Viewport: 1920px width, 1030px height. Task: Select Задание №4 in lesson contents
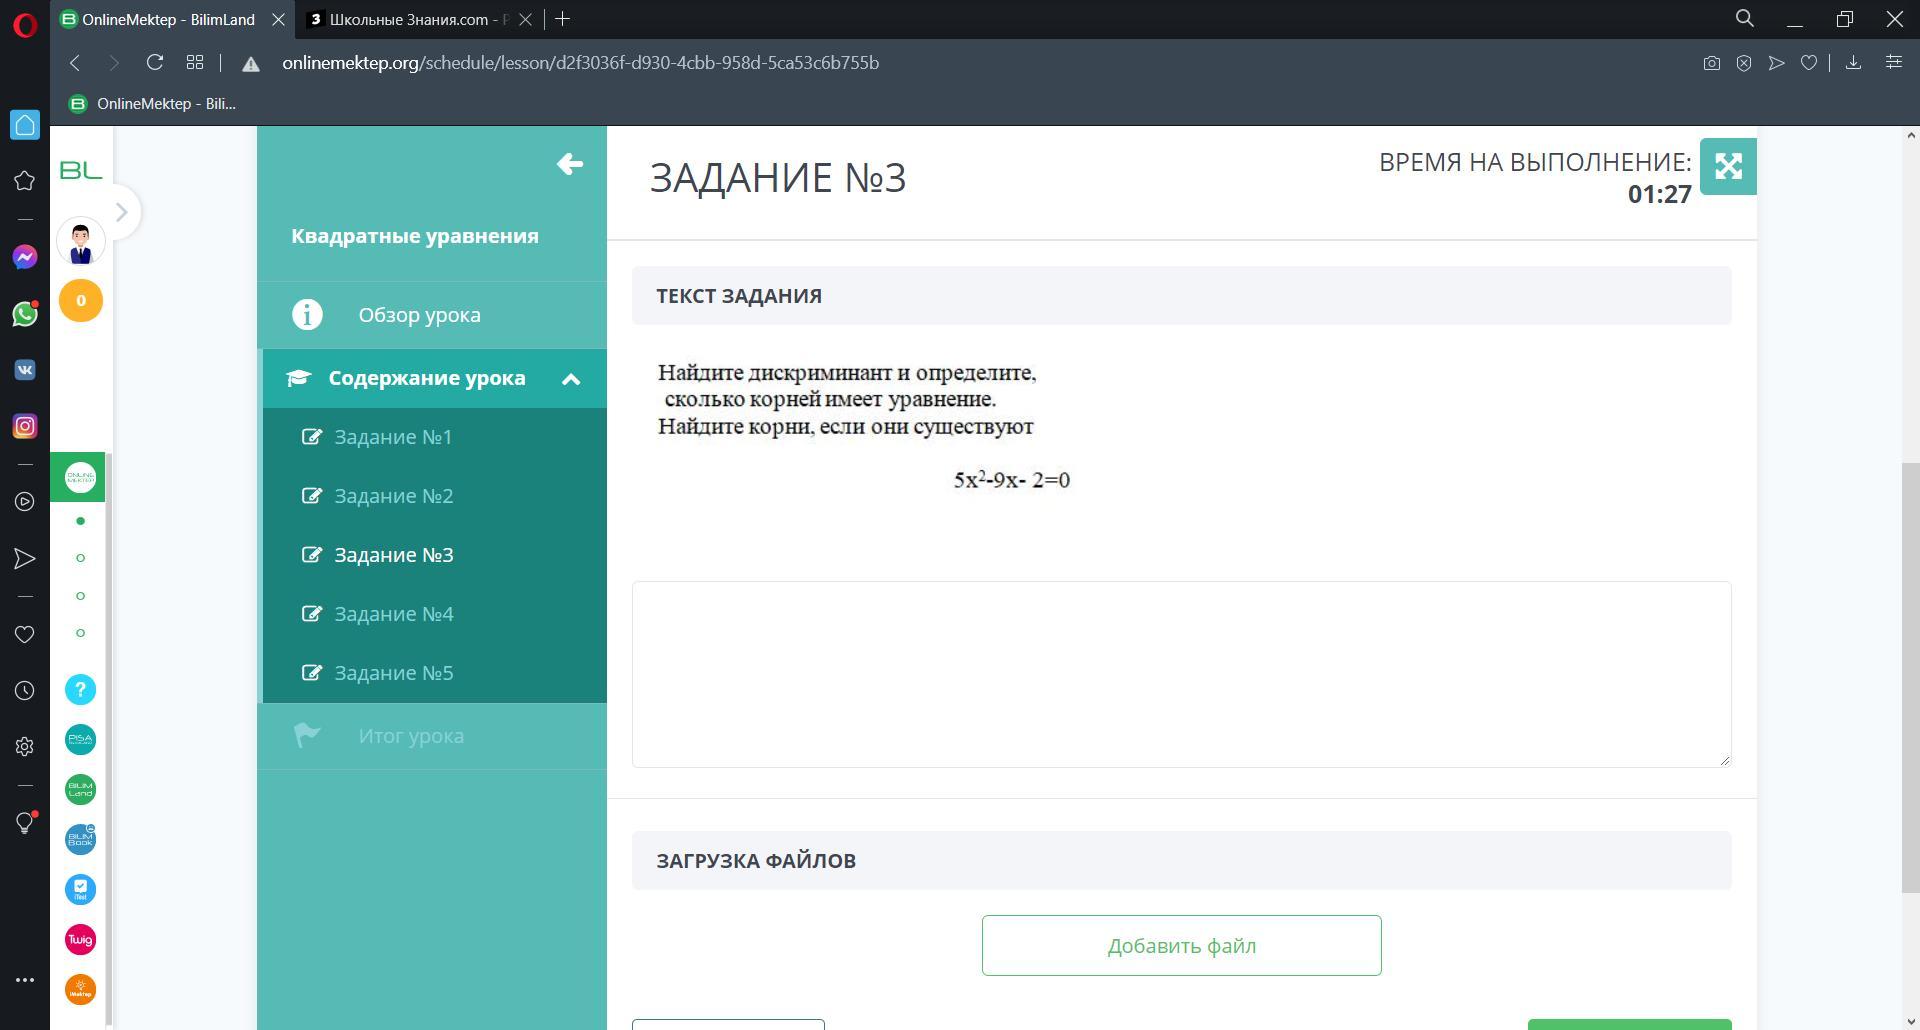pos(393,614)
